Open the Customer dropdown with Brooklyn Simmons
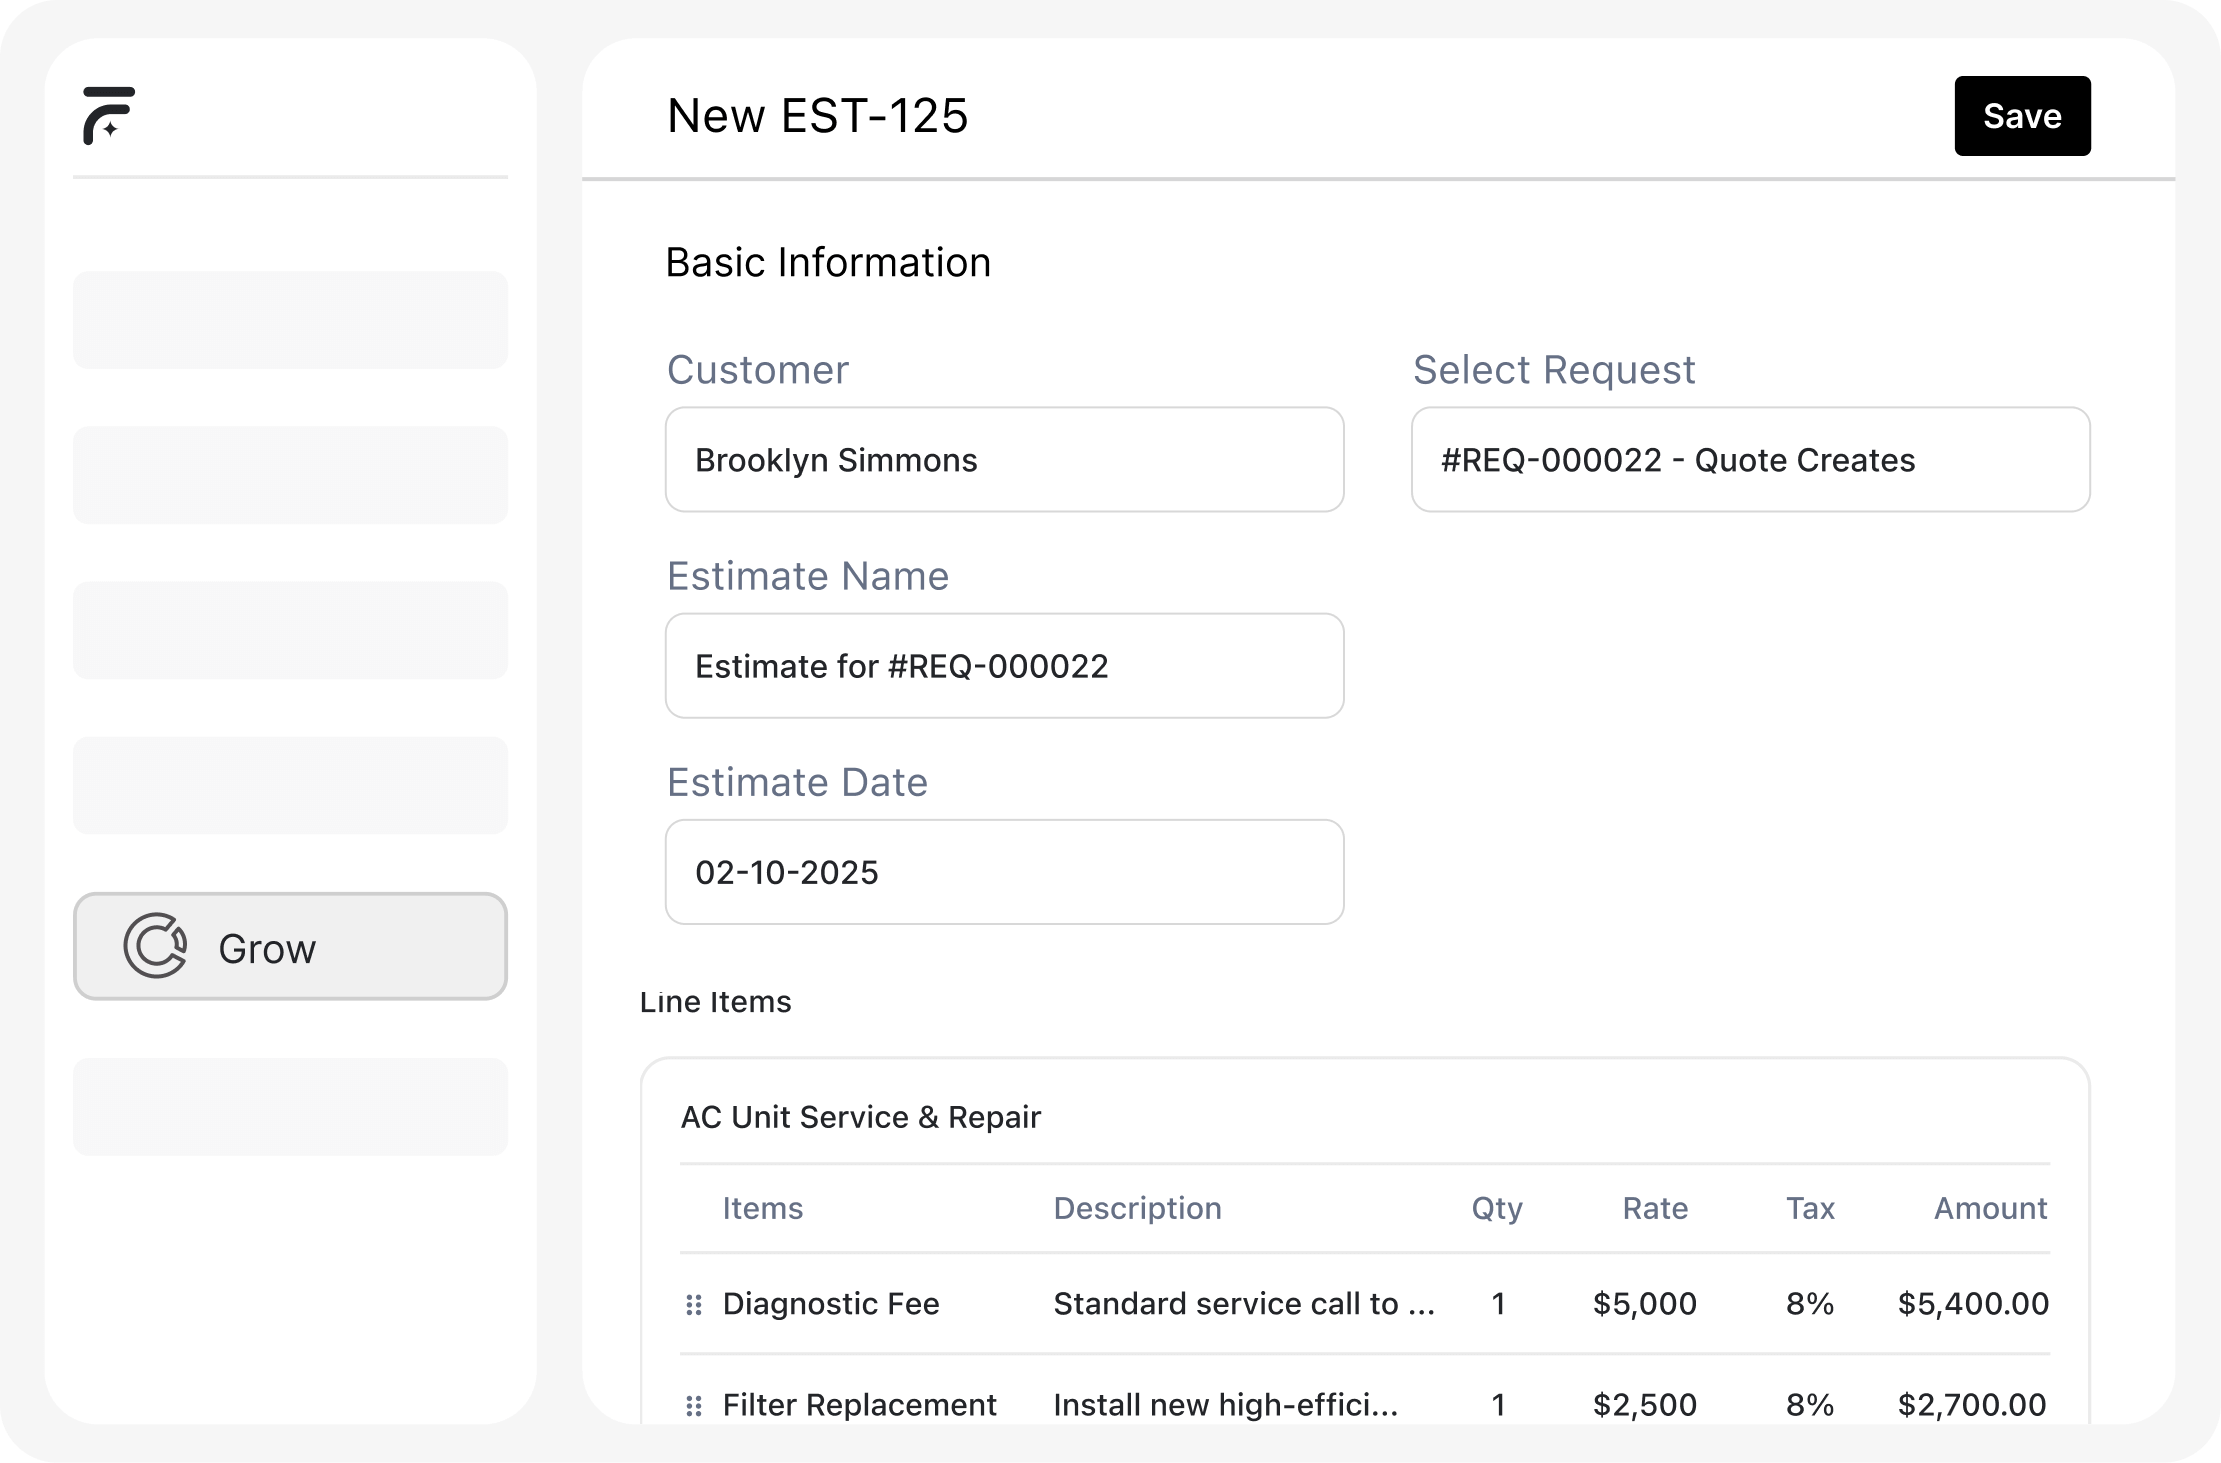This screenshot has height=1463, width=2221. click(x=1004, y=460)
